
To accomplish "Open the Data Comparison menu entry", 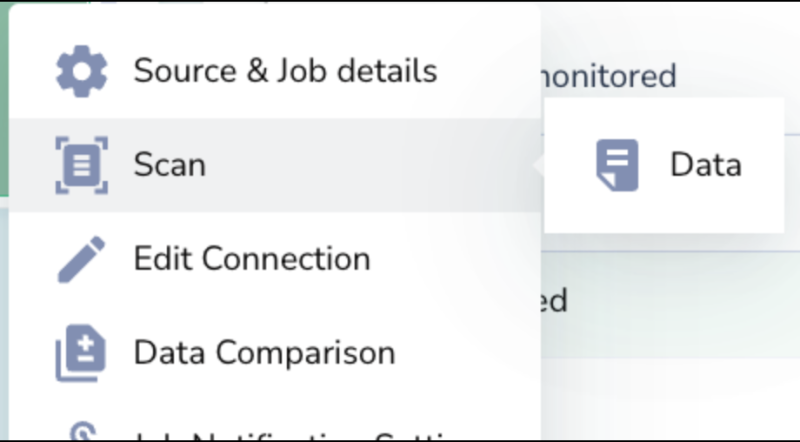I will pos(264,353).
